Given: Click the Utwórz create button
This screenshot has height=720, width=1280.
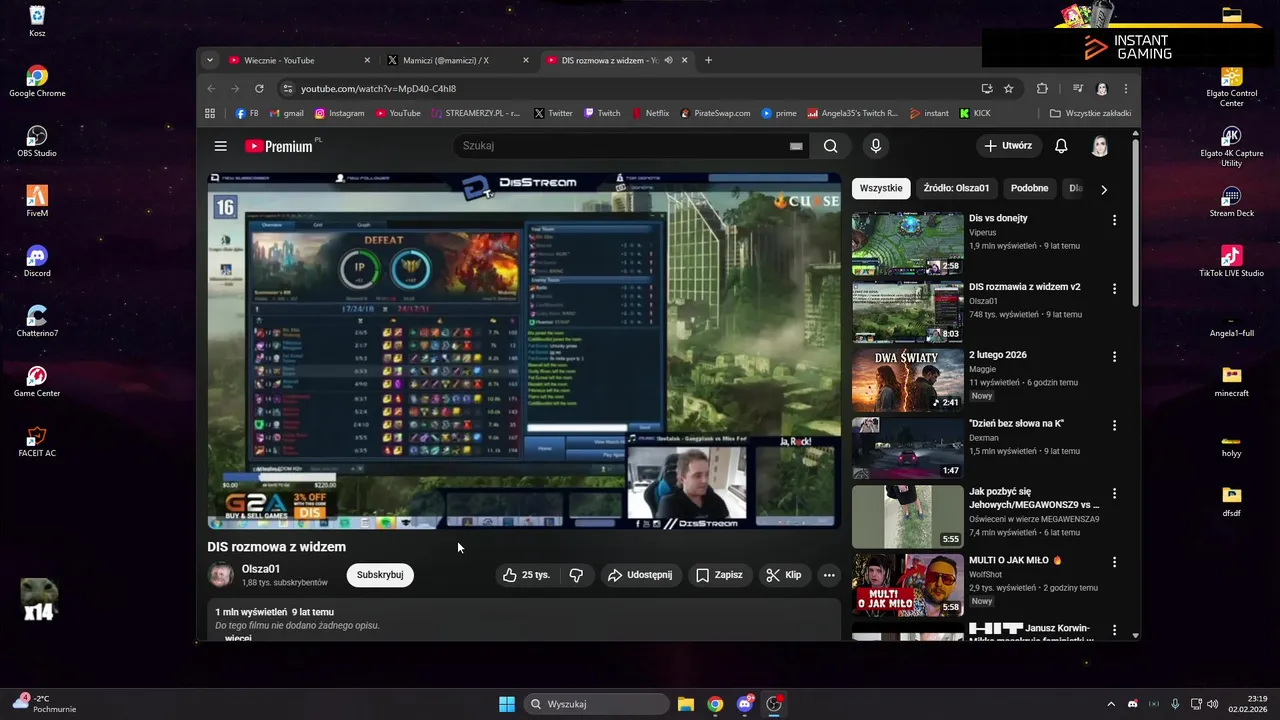Looking at the screenshot, I should pos(1008,146).
